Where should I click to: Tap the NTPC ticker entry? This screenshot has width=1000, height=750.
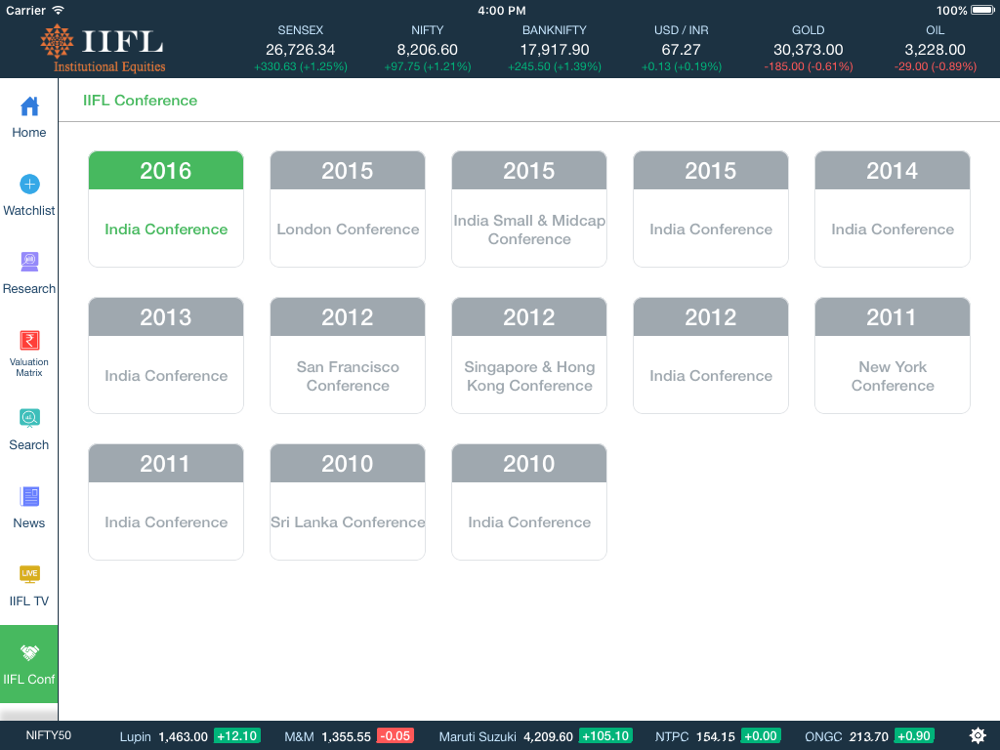717,737
